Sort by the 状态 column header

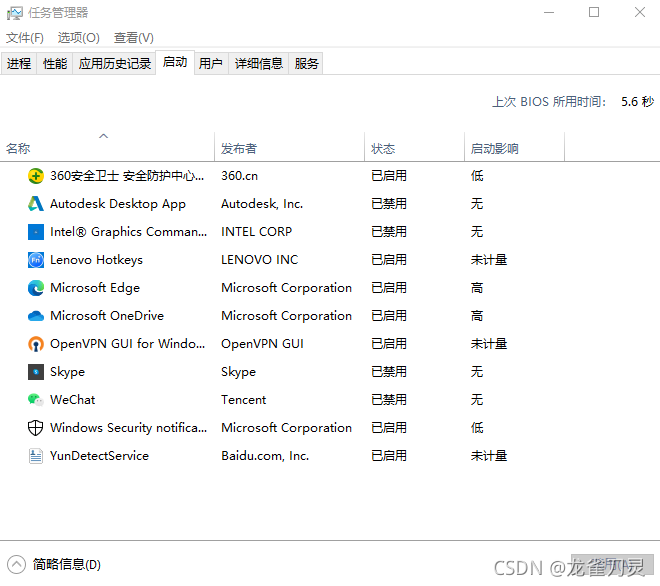pos(415,146)
